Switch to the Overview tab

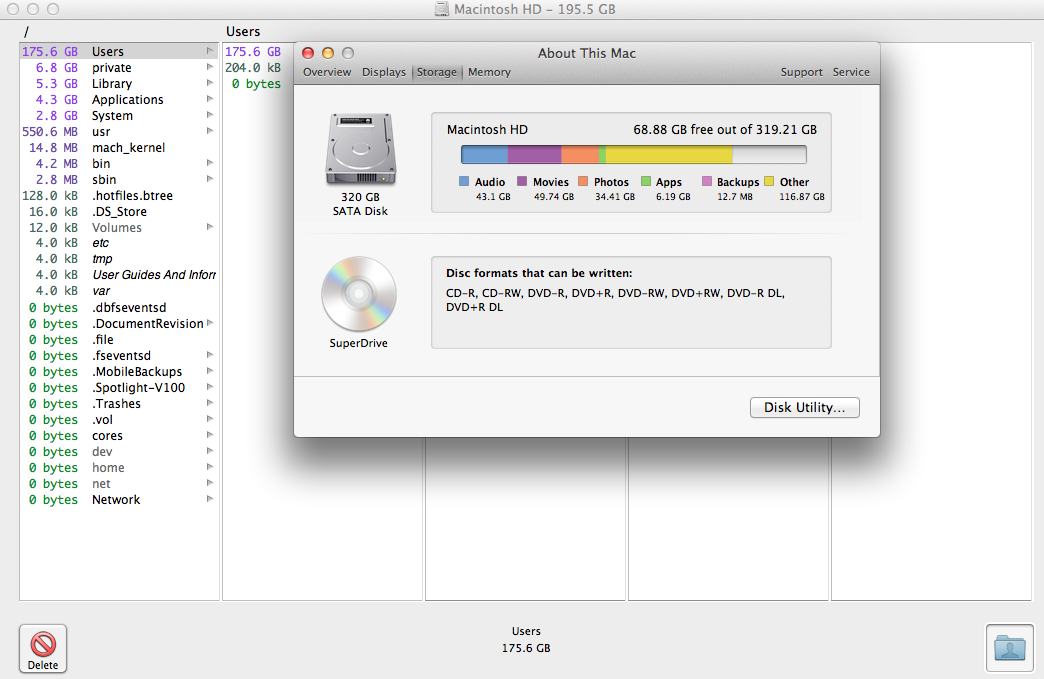coord(327,72)
